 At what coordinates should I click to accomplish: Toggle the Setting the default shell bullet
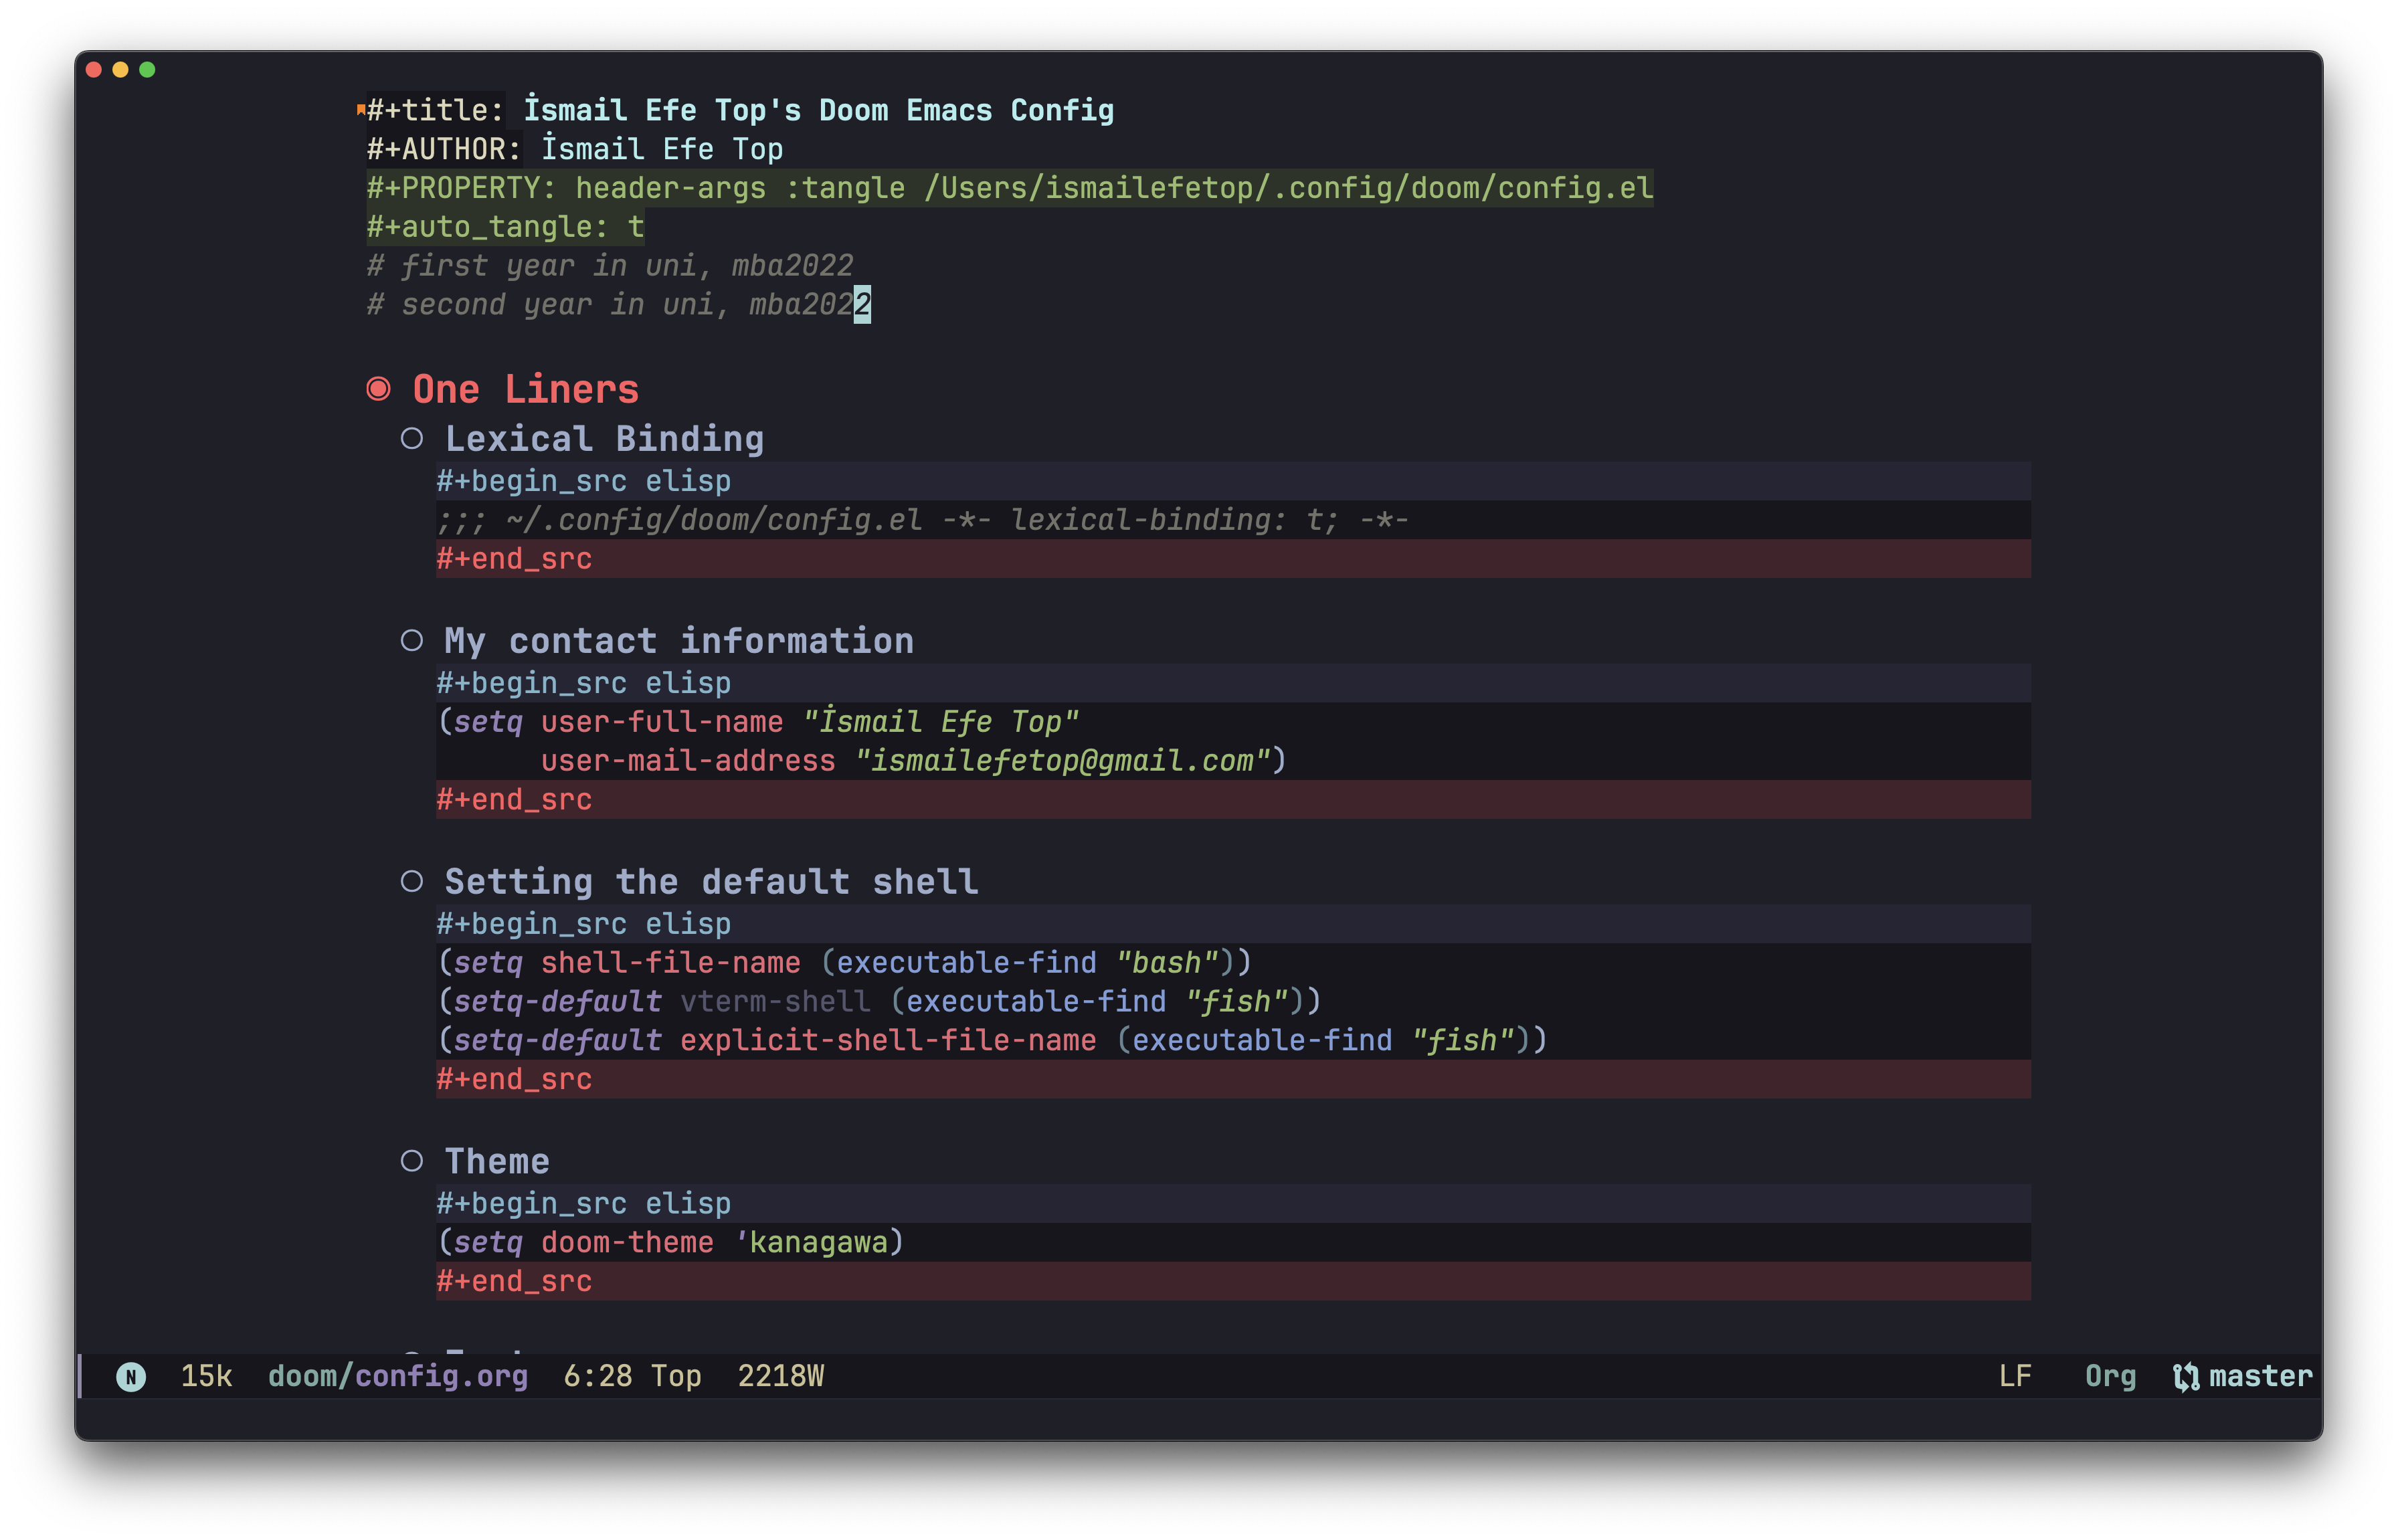tap(412, 881)
